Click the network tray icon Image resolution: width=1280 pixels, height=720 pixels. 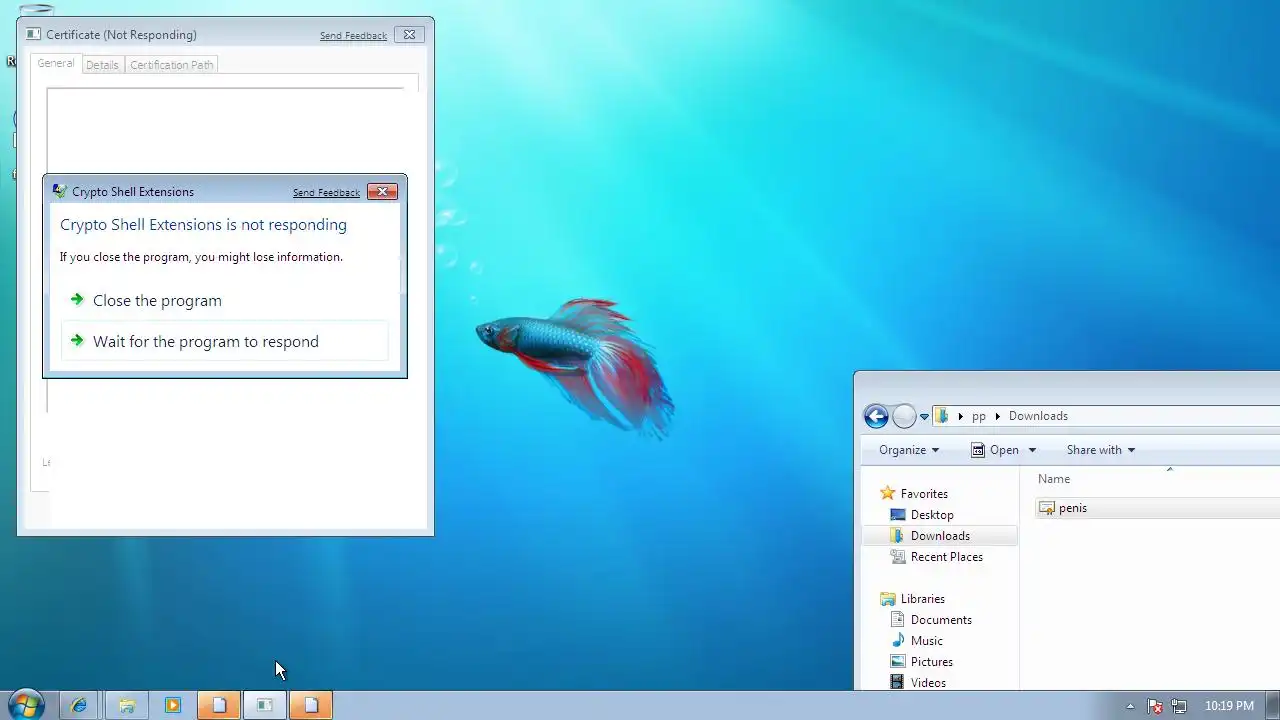(x=1179, y=706)
